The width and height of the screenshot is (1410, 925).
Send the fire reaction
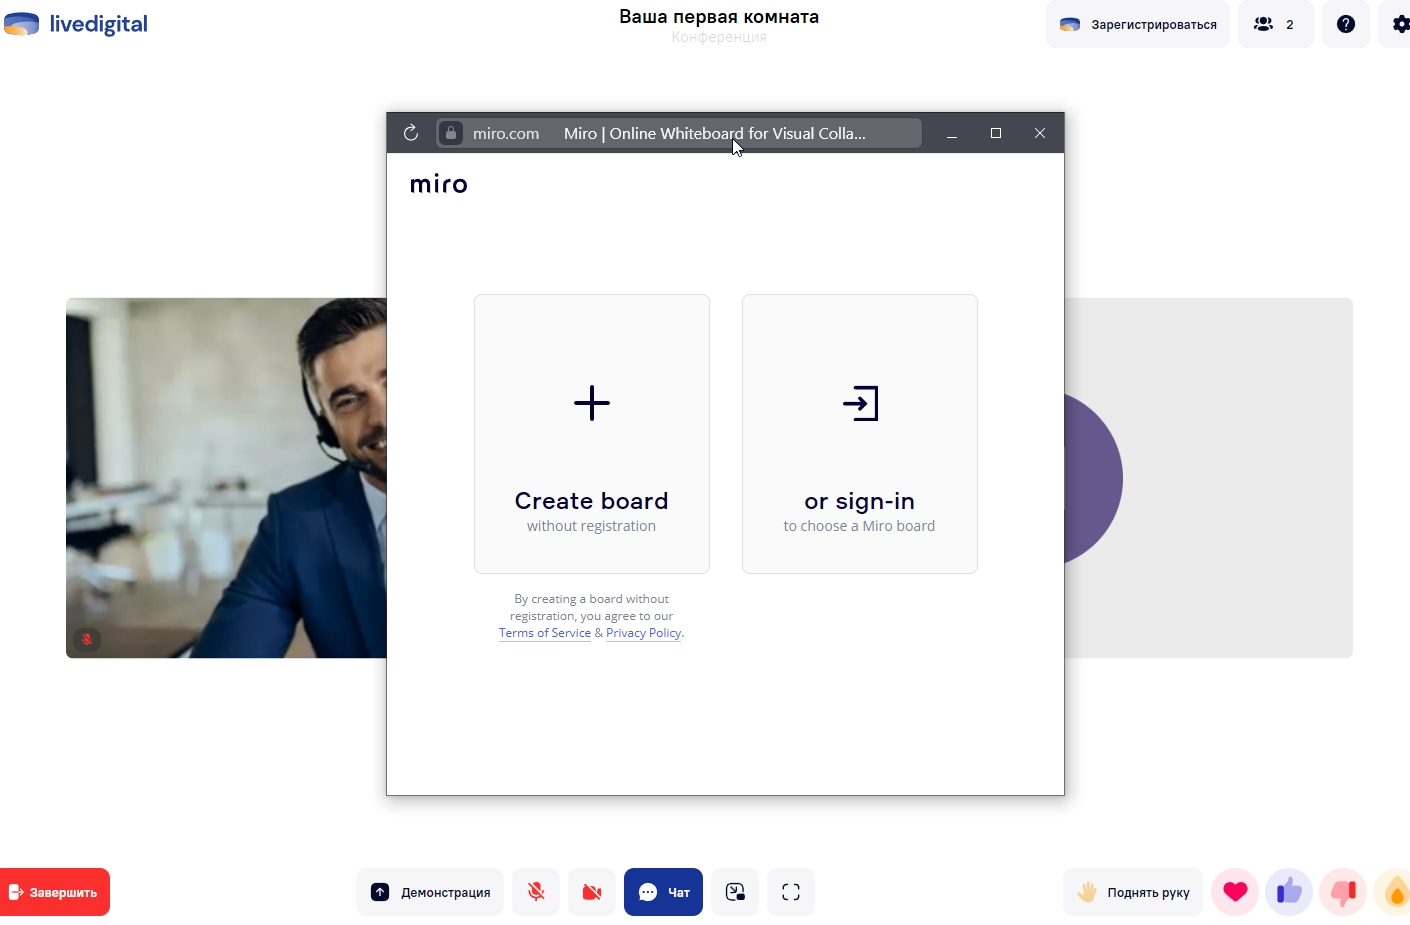click(1395, 892)
